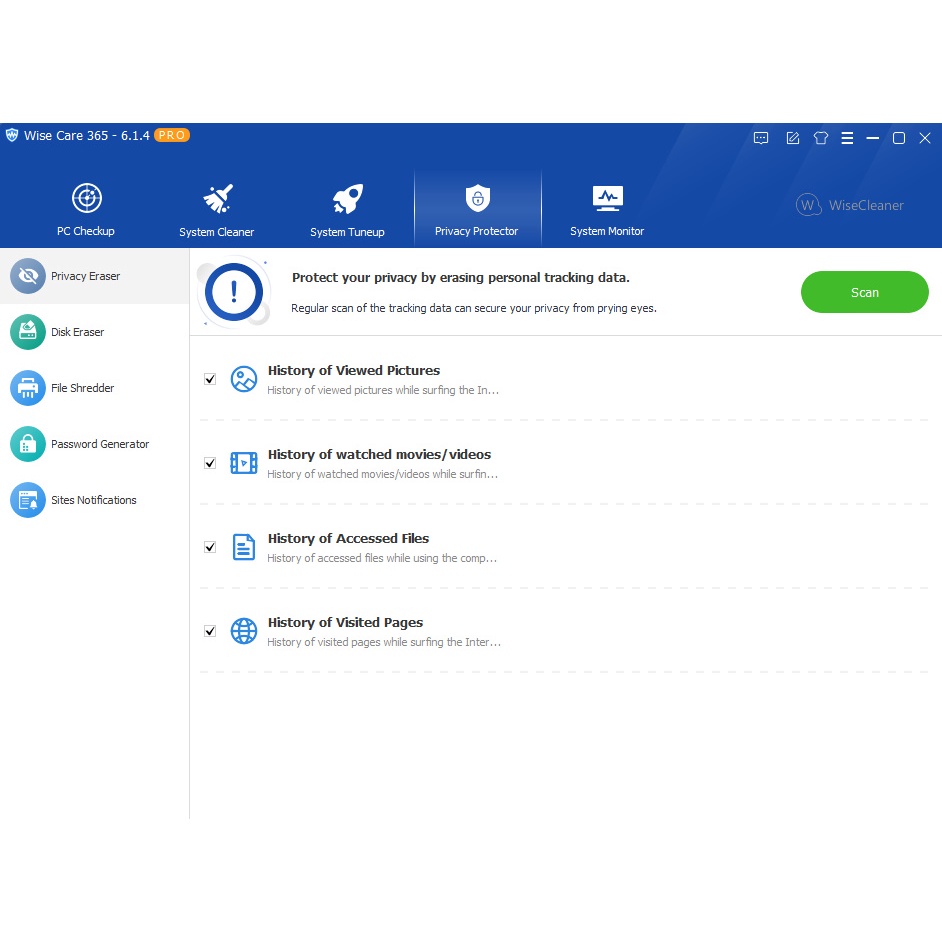Open the feedback message icon
The image size is (942, 942).
coord(761,138)
